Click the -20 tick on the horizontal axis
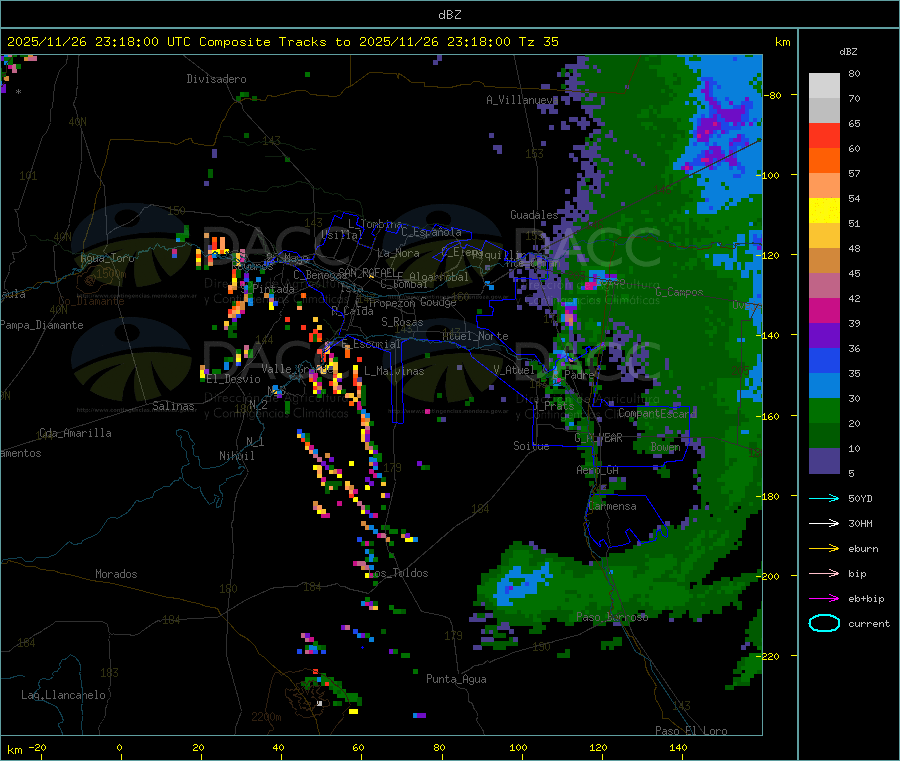The image size is (900, 761). click(38, 747)
